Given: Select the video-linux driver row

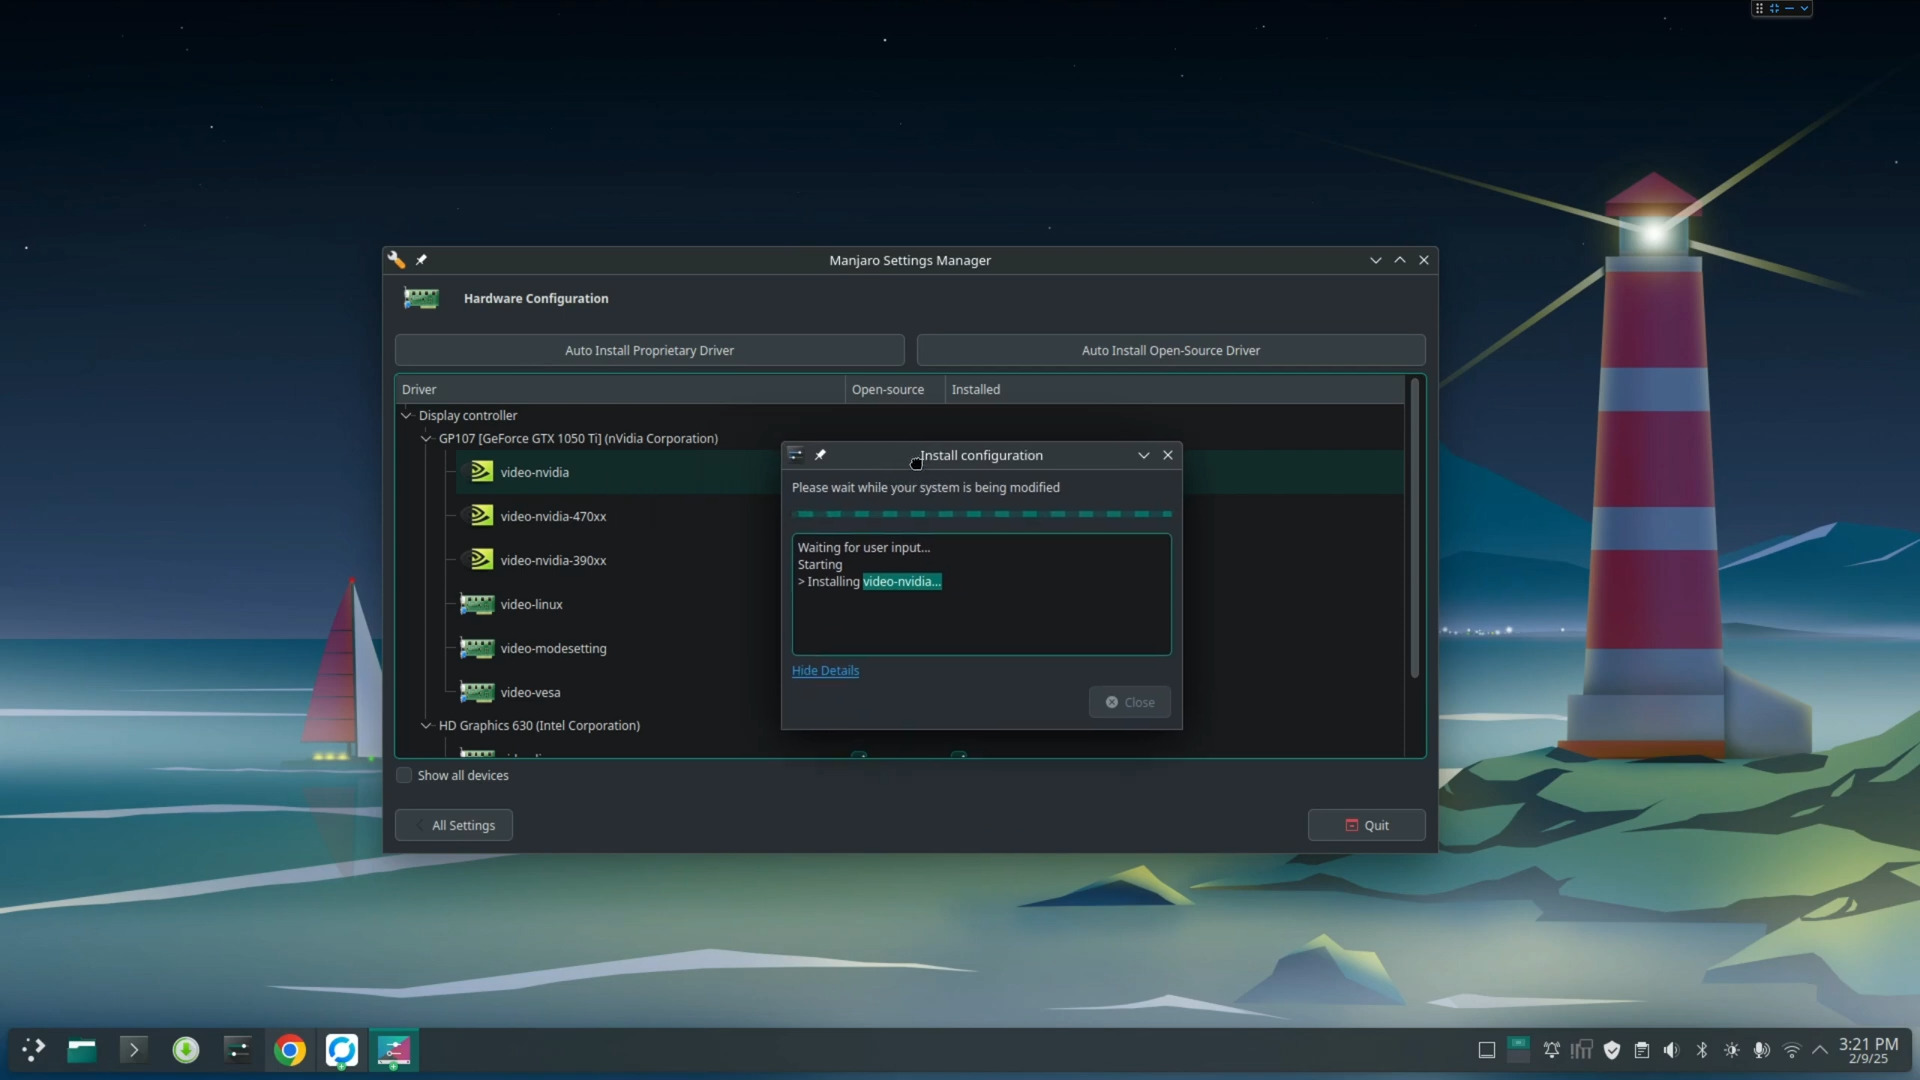Looking at the screenshot, I should (x=617, y=604).
